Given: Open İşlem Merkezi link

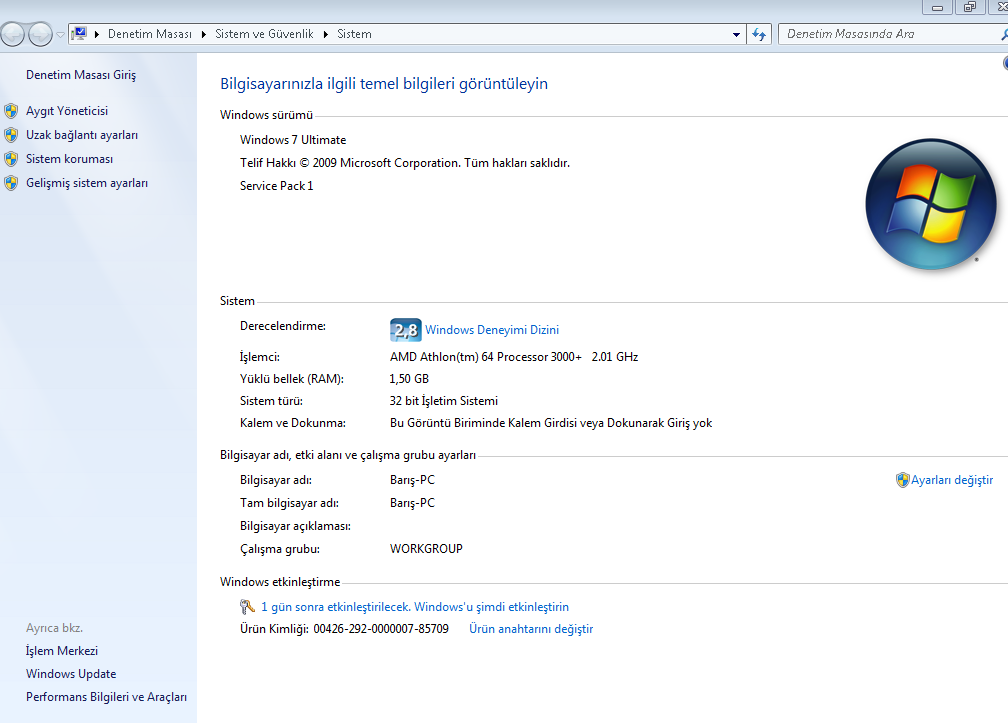Looking at the screenshot, I should (x=62, y=651).
